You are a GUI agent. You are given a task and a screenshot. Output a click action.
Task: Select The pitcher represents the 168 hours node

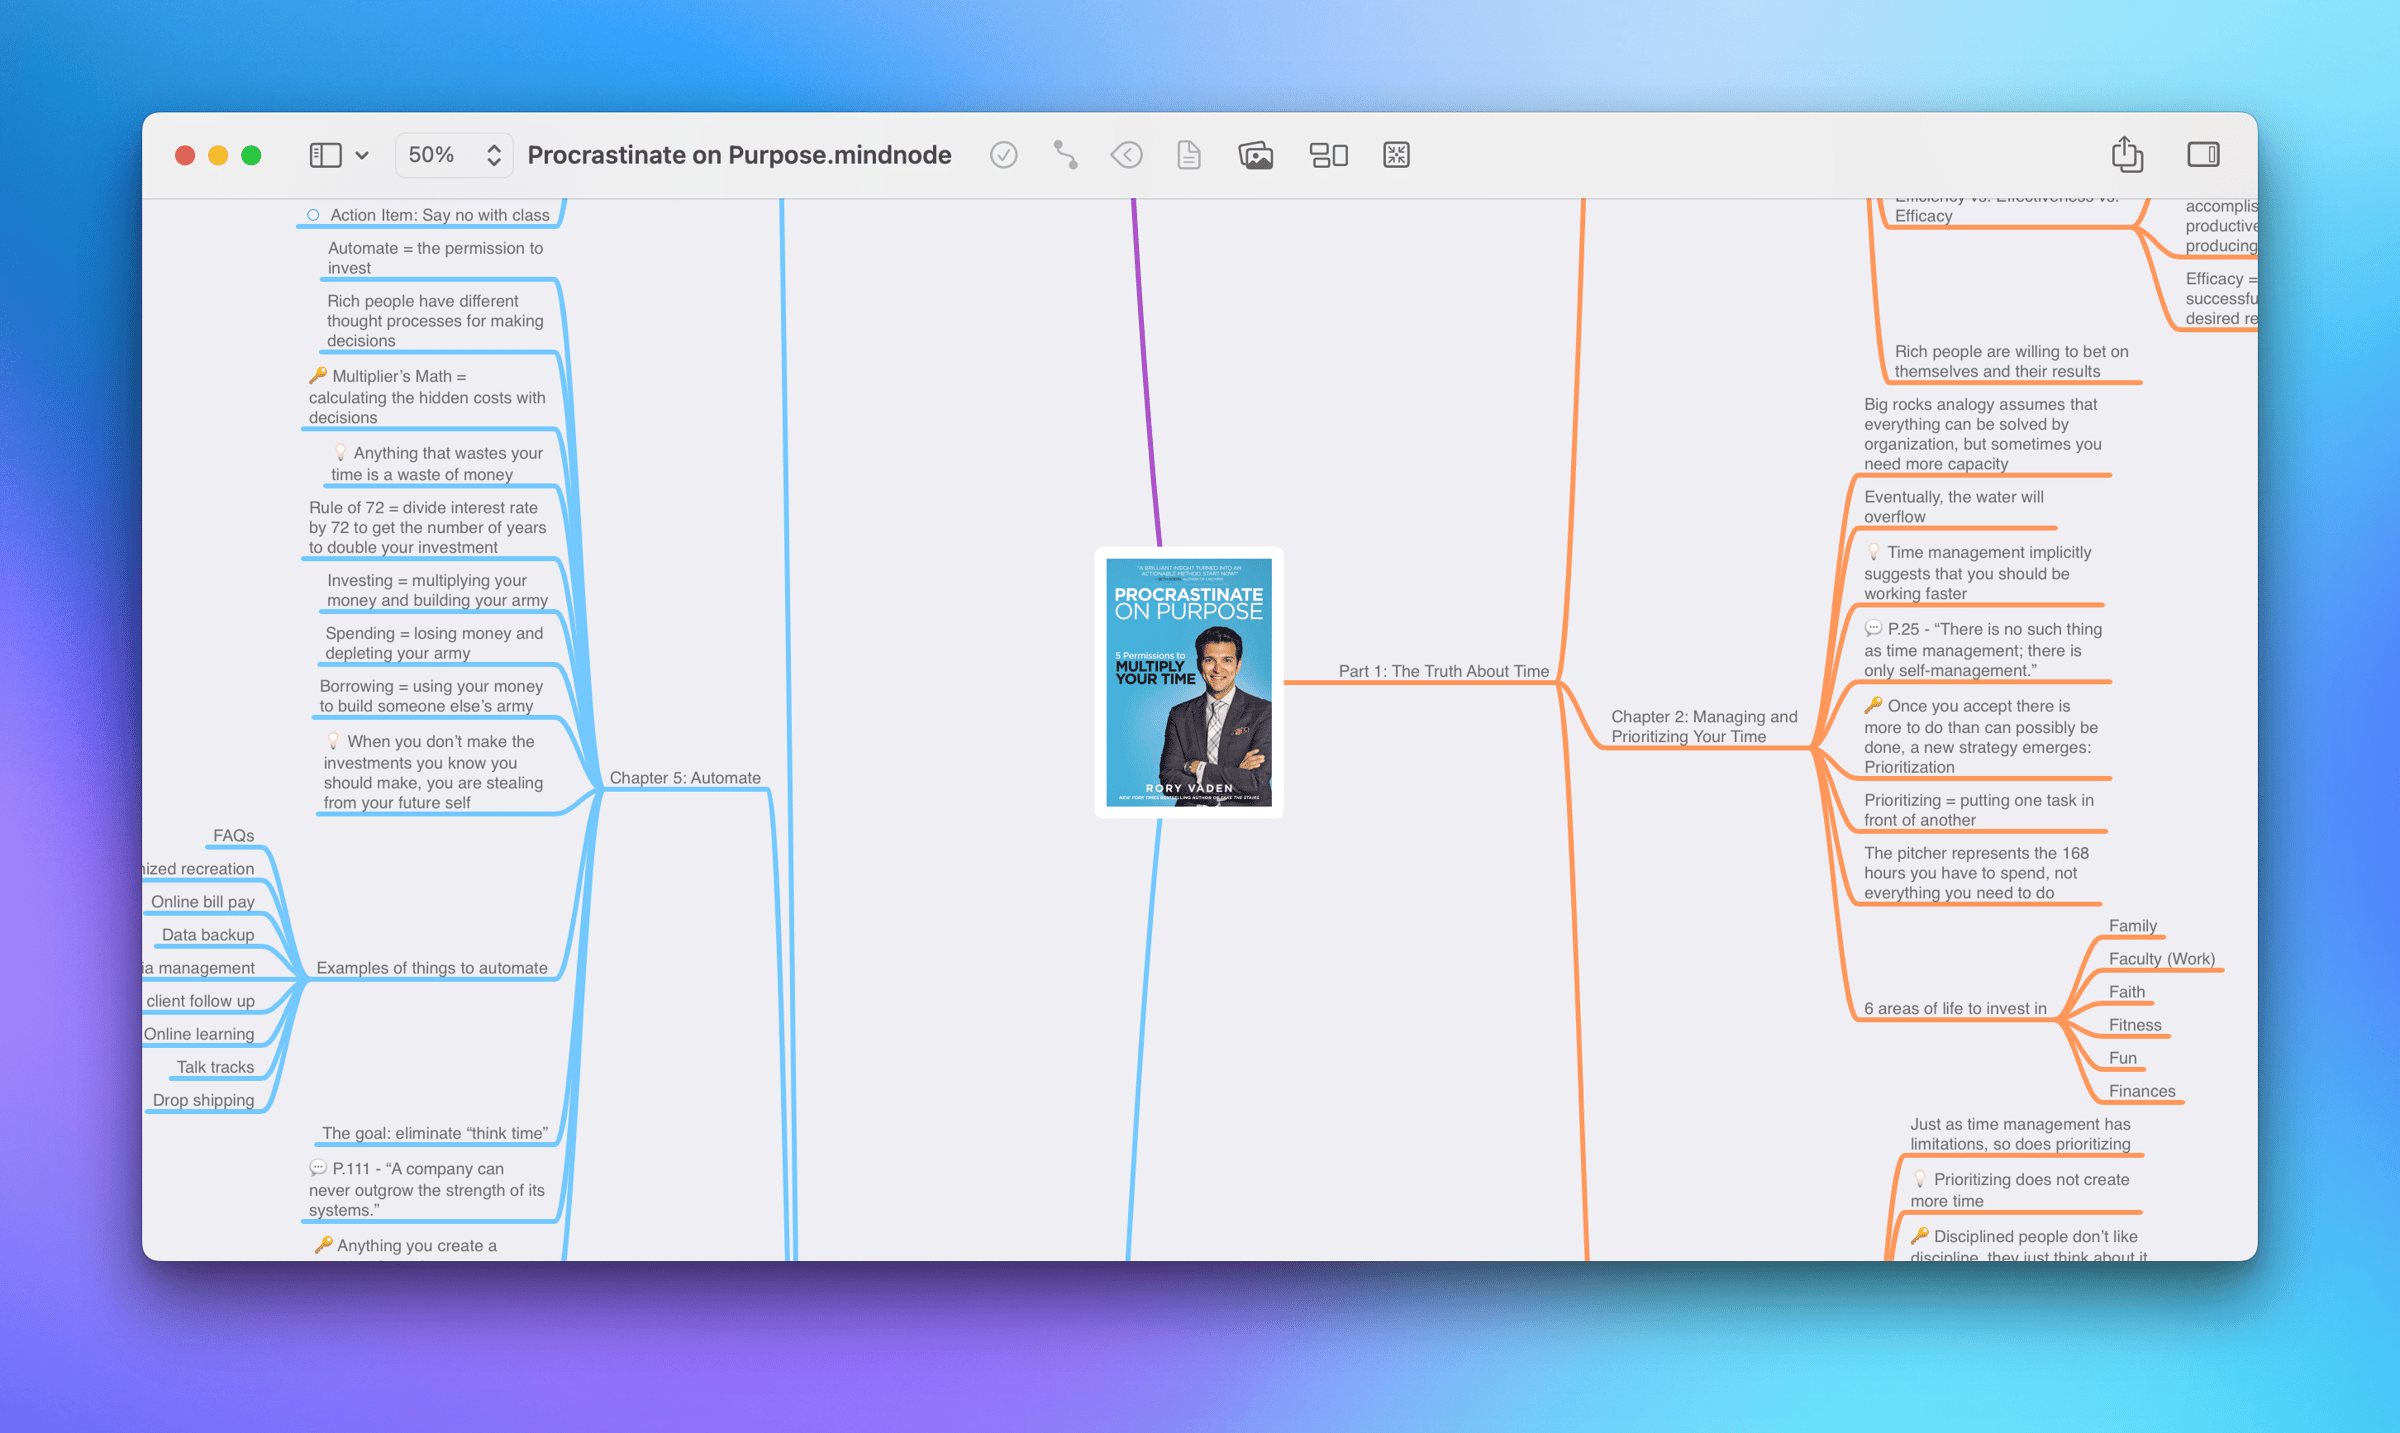[x=1976, y=873]
